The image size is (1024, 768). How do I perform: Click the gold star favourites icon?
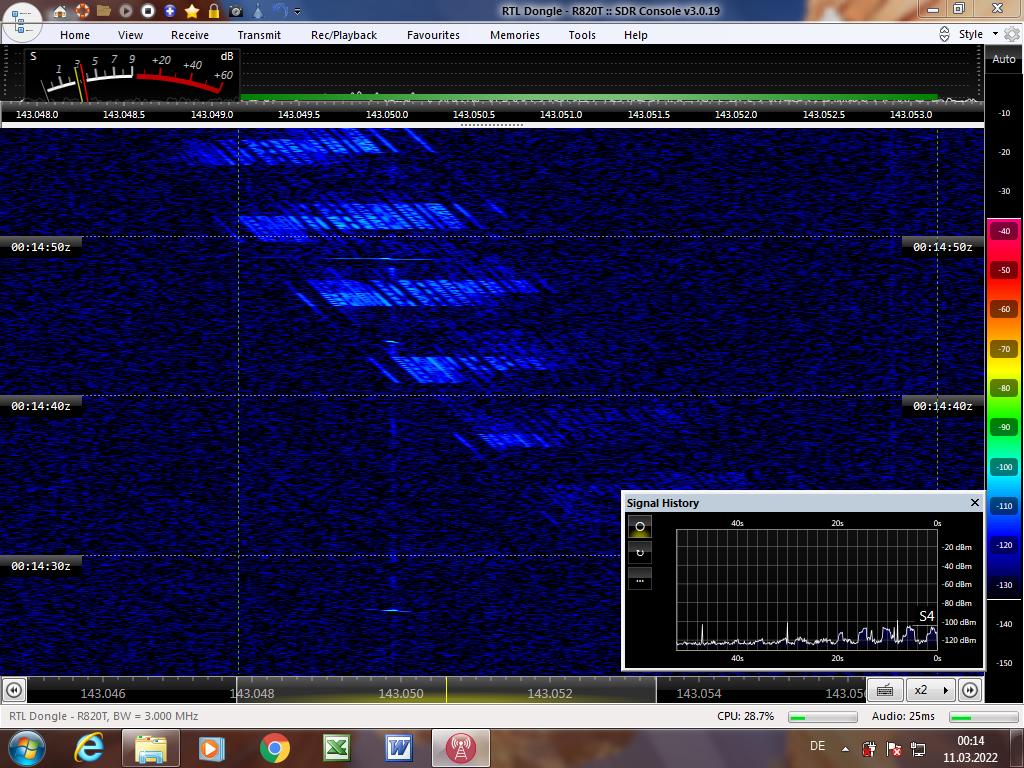192,11
